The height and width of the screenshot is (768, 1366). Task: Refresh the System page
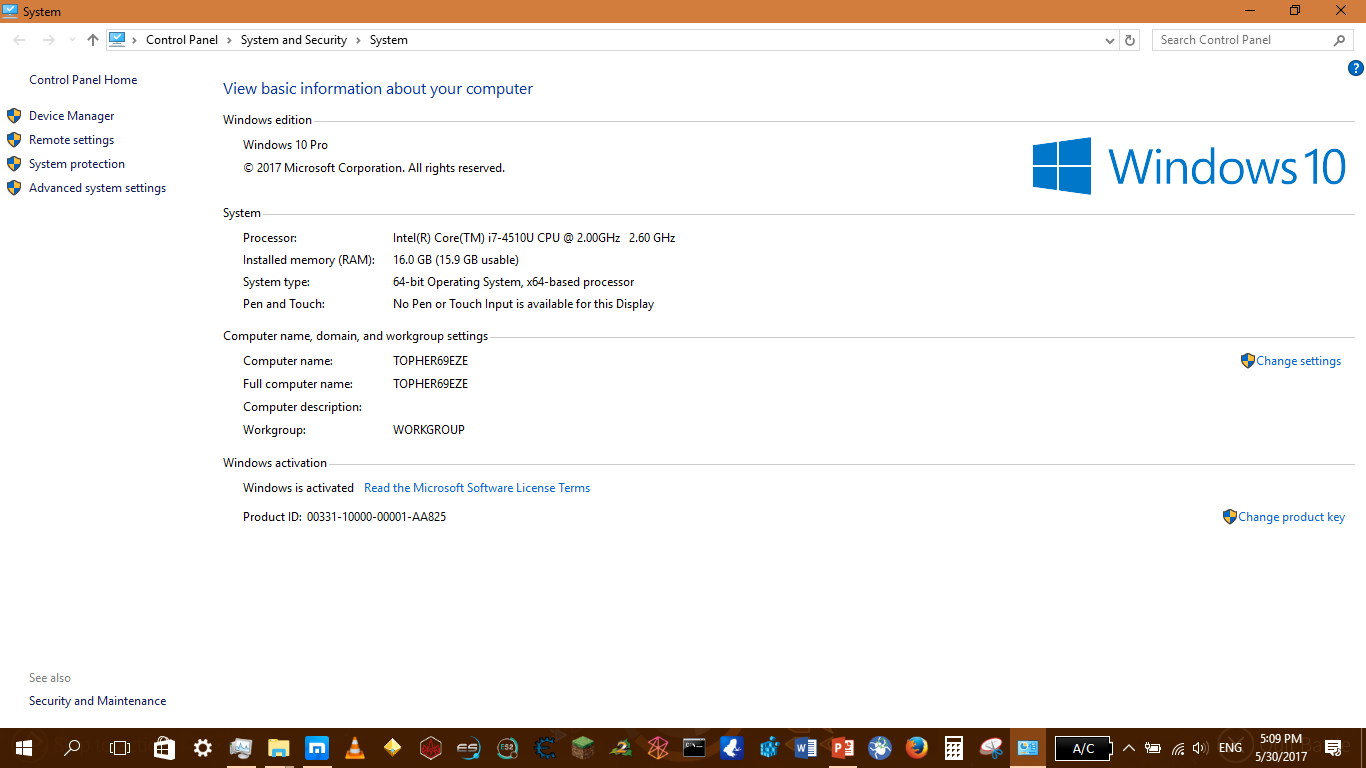pos(1130,40)
